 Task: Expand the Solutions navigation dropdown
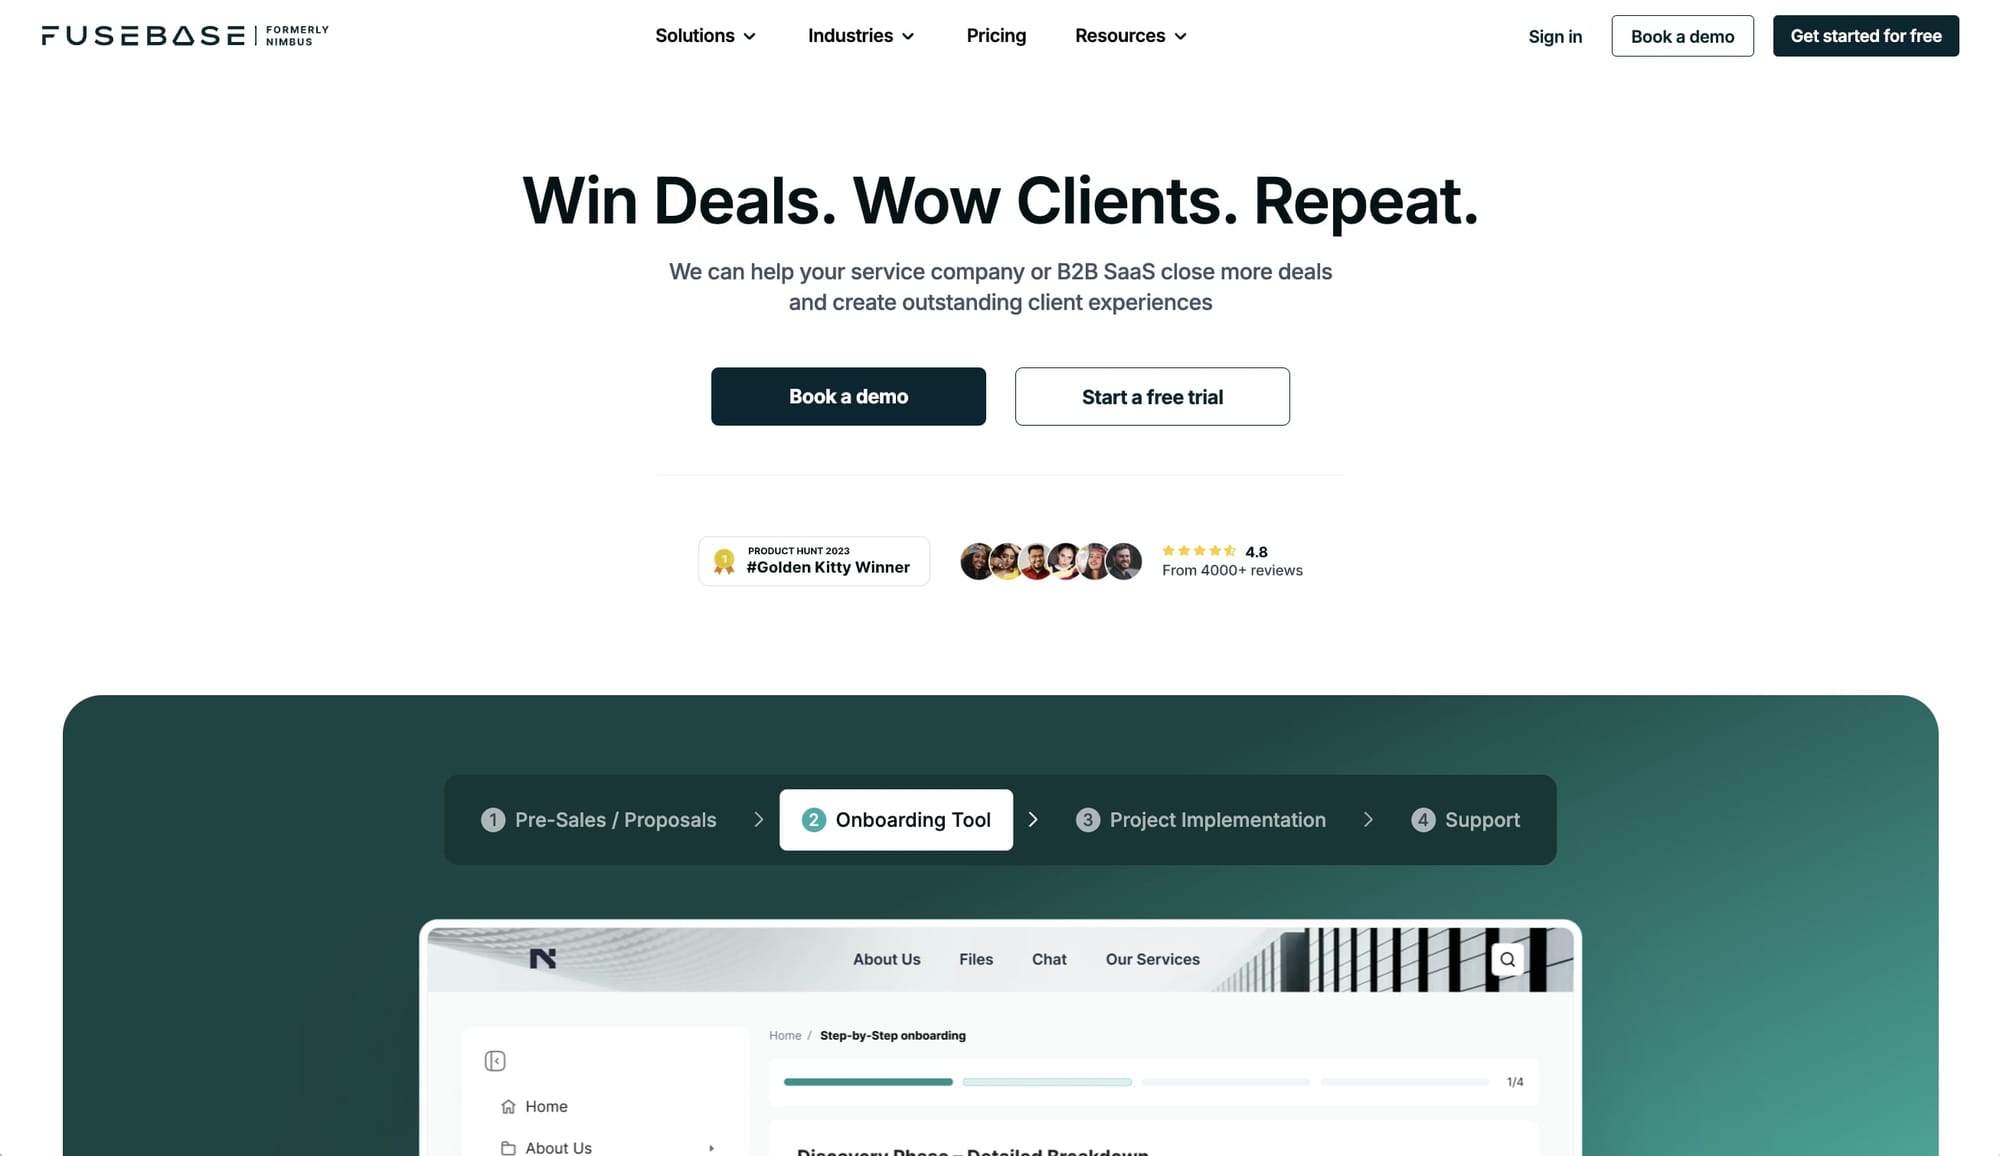click(x=704, y=34)
